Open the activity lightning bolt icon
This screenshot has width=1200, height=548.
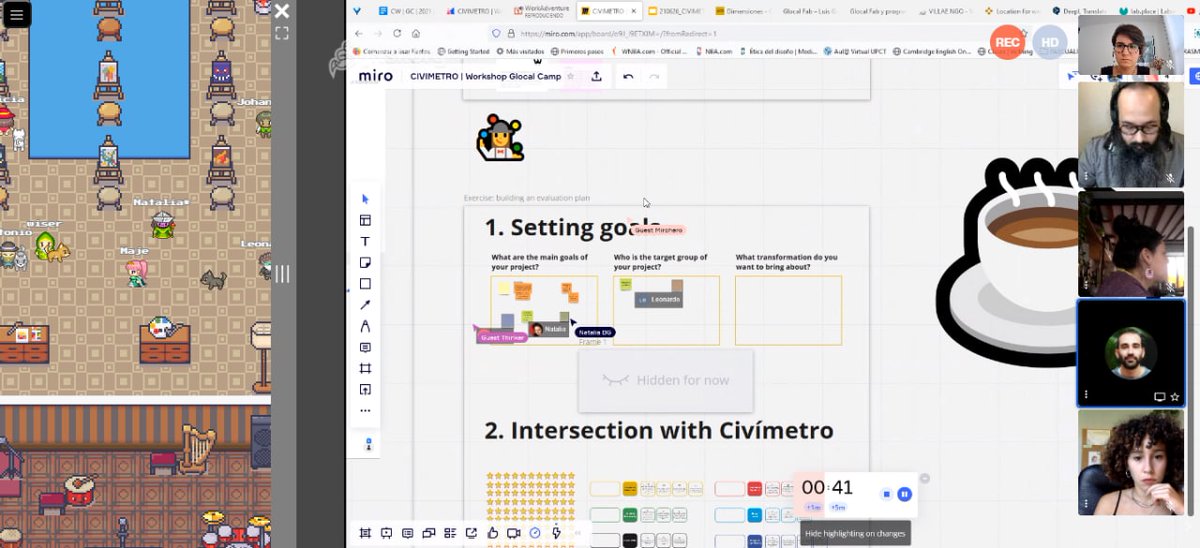[556, 533]
